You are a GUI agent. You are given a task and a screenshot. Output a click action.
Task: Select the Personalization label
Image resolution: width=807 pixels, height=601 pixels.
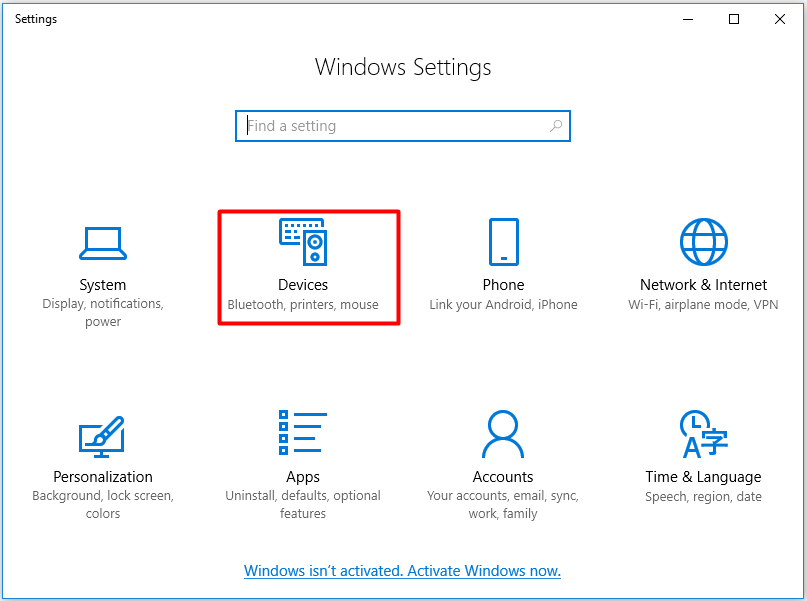103,476
